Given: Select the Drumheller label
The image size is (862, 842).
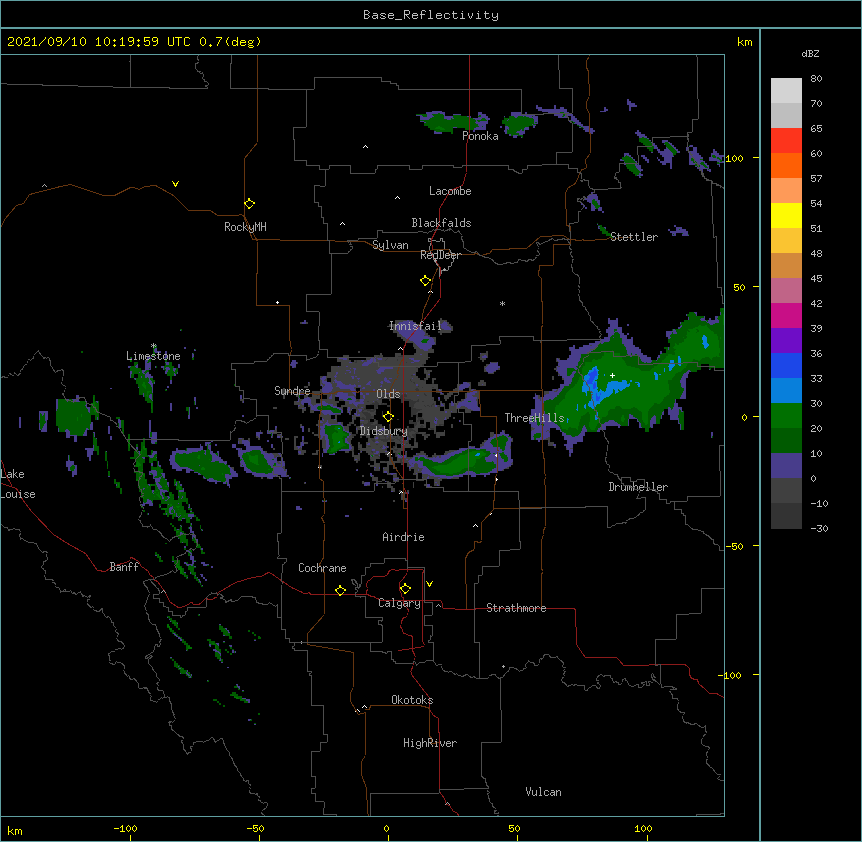Looking at the screenshot, I should coord(638,487).
